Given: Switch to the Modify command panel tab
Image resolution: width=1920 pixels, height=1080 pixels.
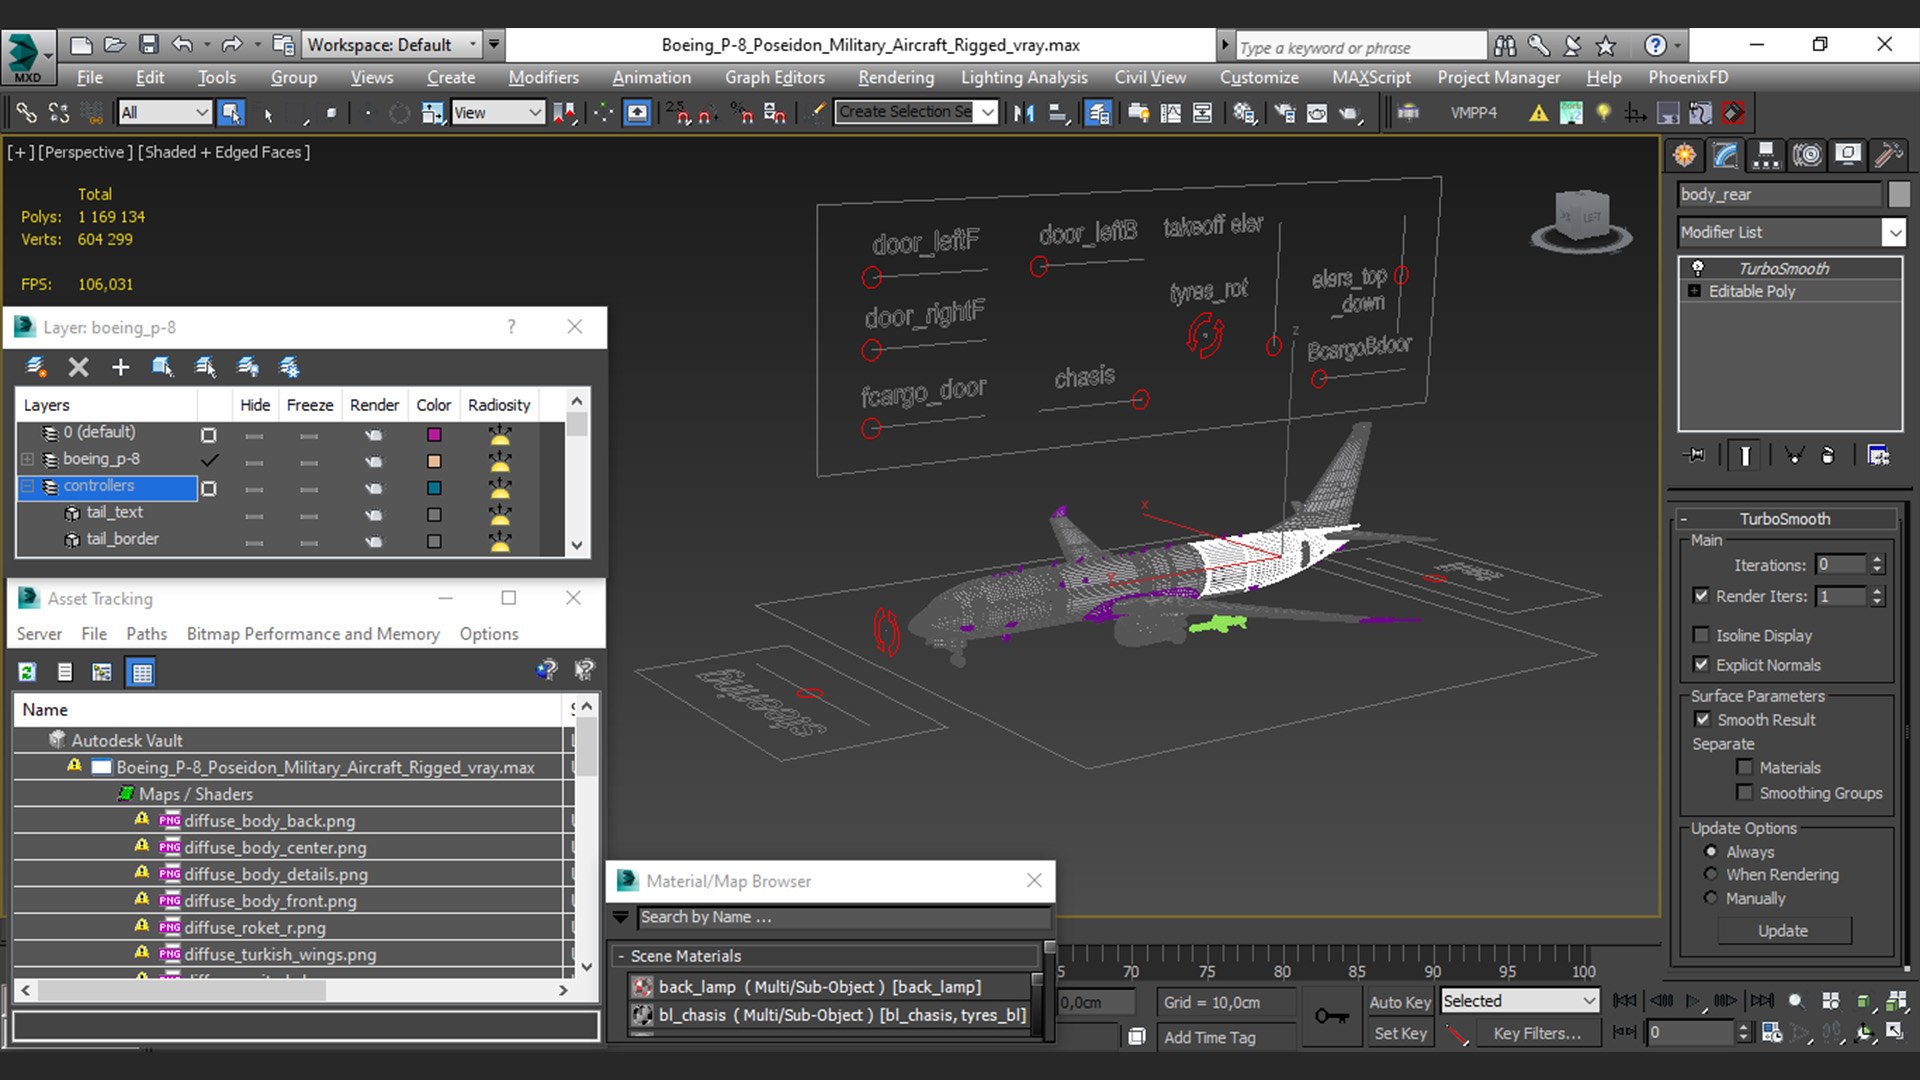Looking at the screenshot, I should (x=1726, y=155).
